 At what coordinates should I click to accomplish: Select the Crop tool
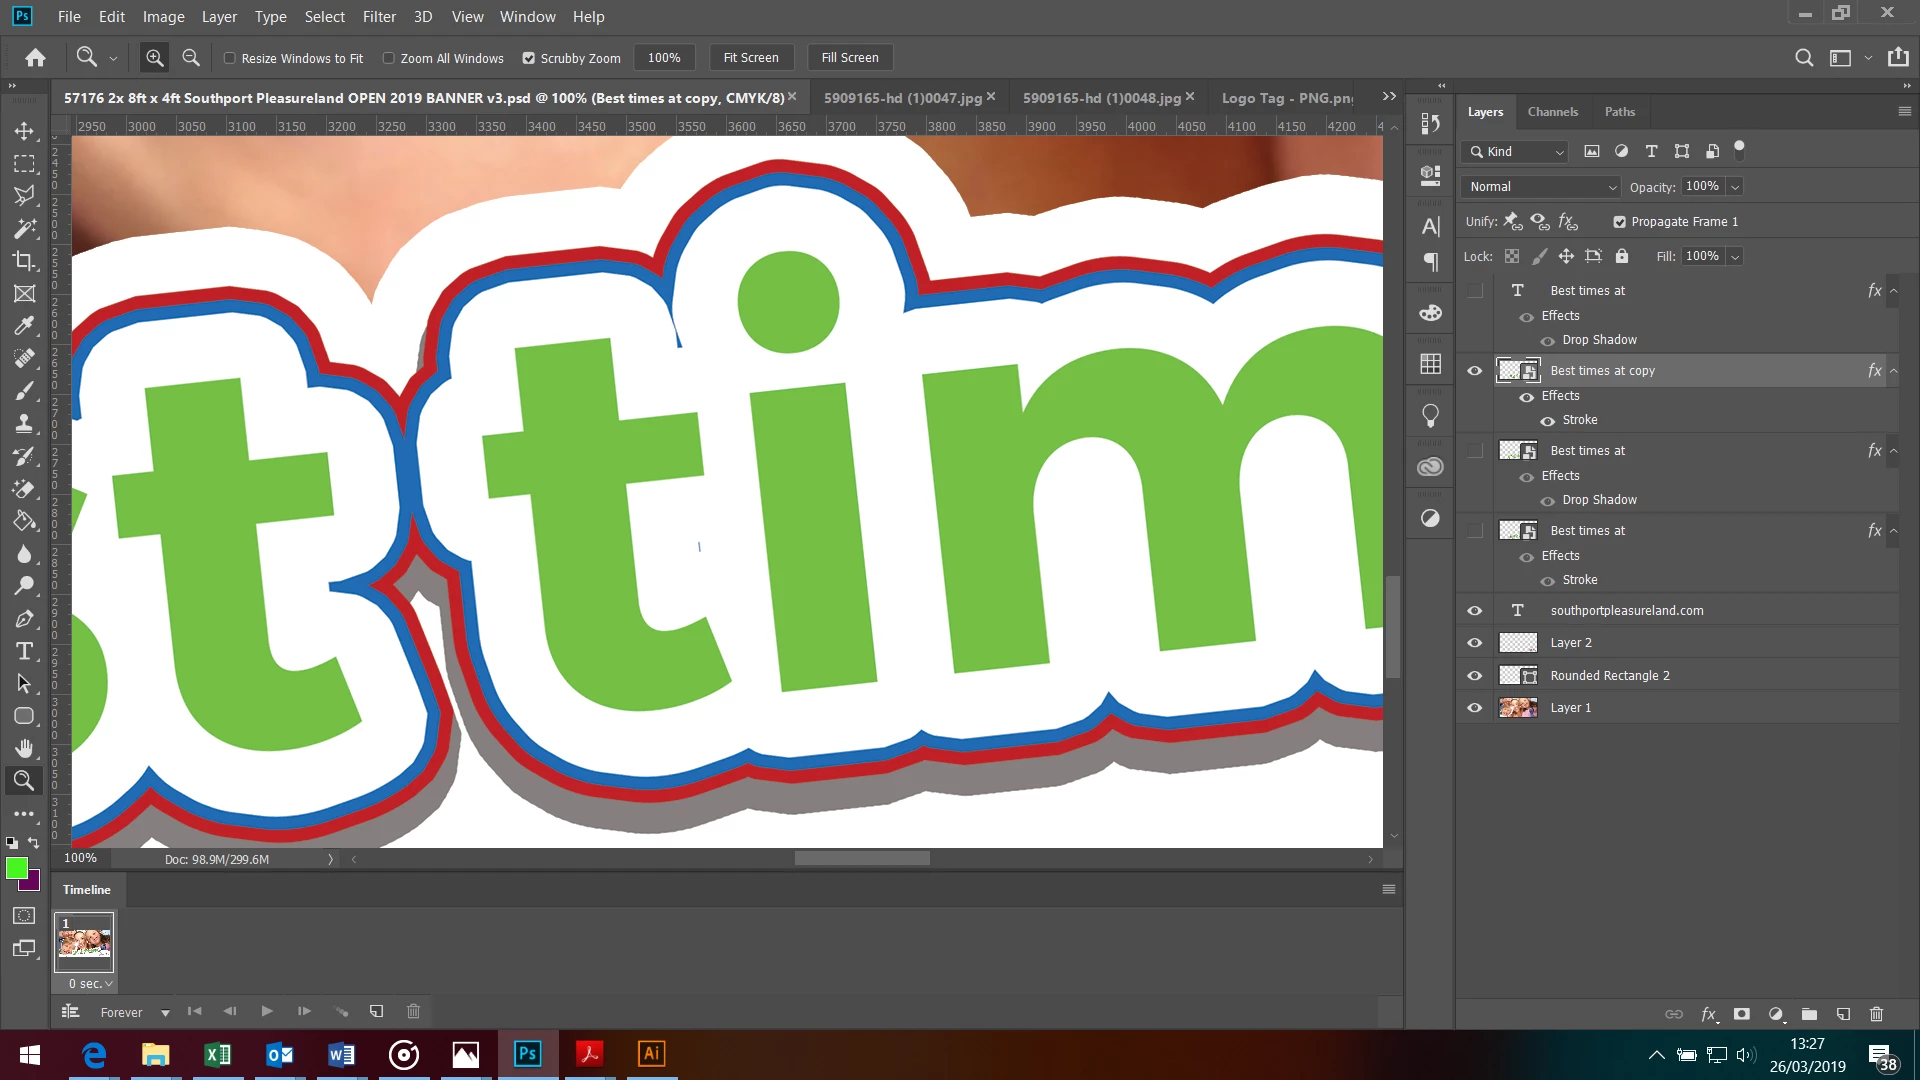click(x=24, y=261)
